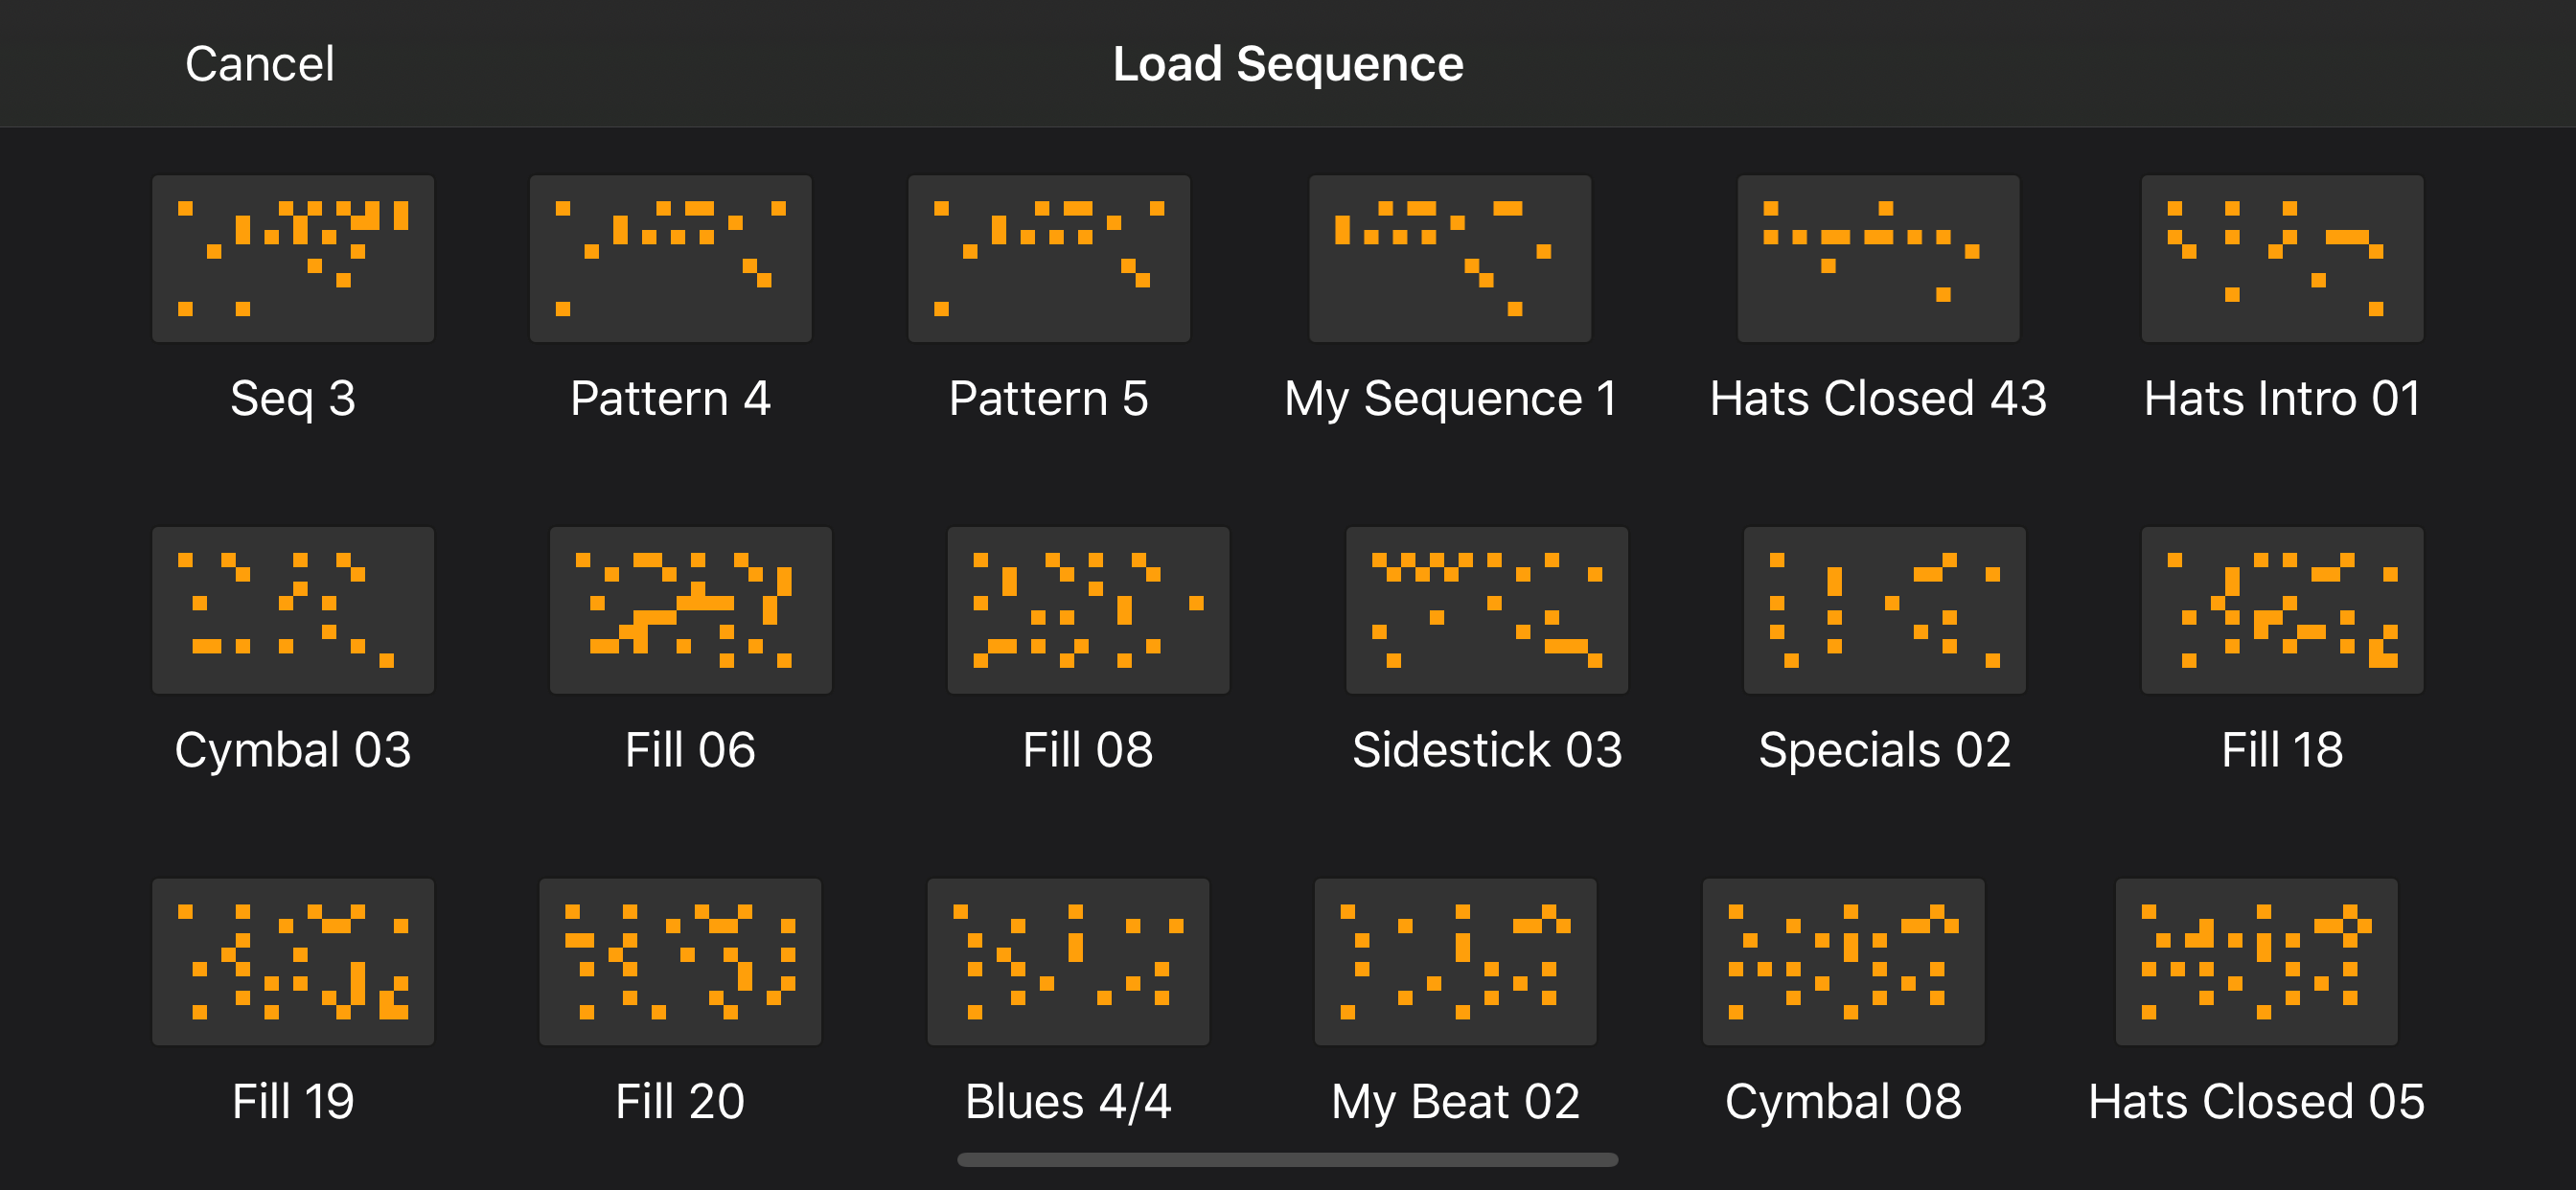The image size is (2576, 1190).
Task: Load Hats Closed 43 sequence
Action: [1878, 259]
